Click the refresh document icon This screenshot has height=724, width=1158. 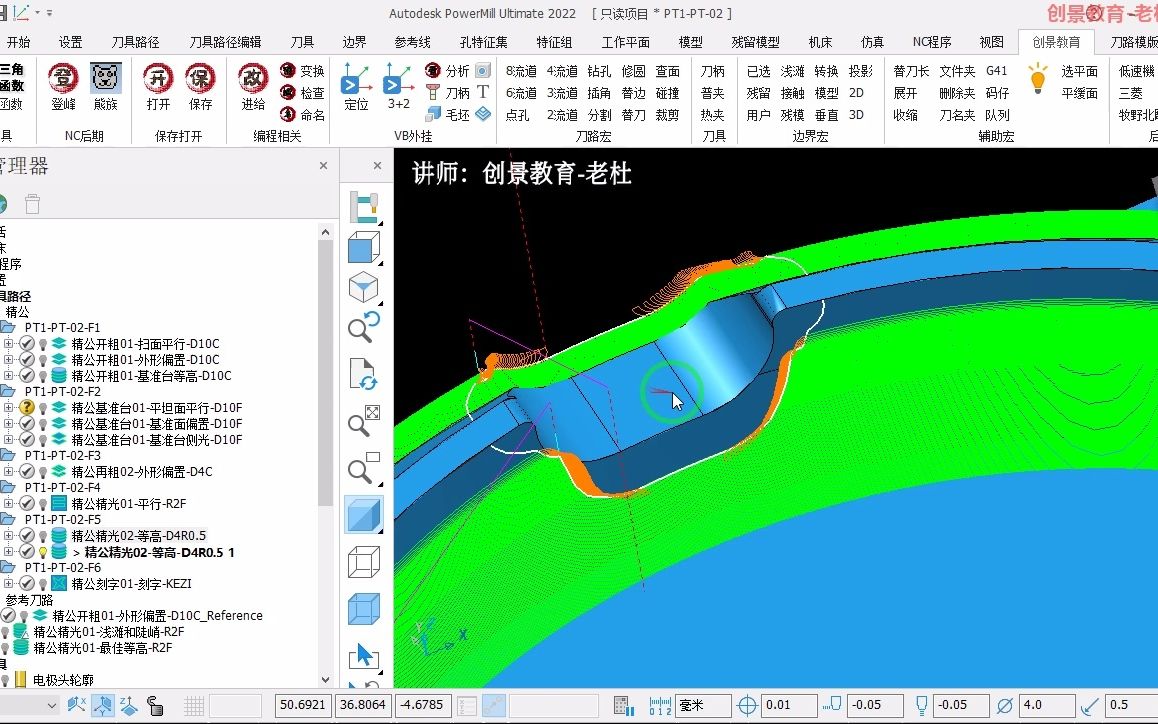pyautogui.click(x=363, y=374)
